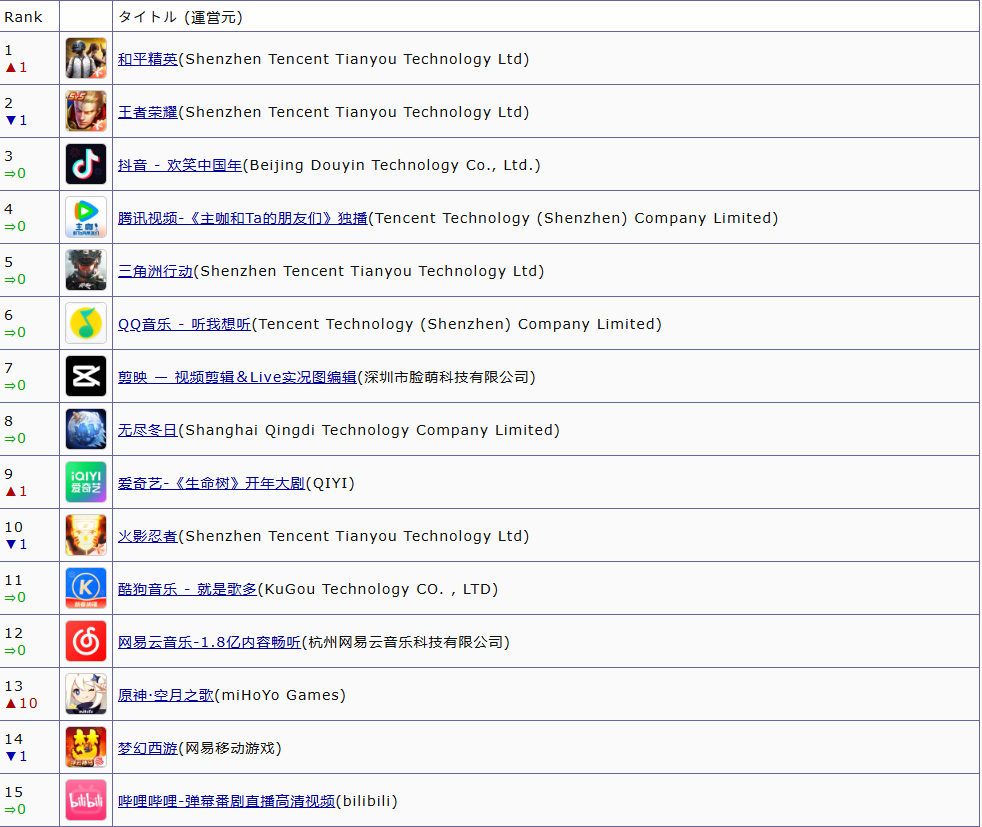The height and width of the screenshot is (827, 982).
Task: Click the bilibili pink app icon
Action: [x=86, y=800]
